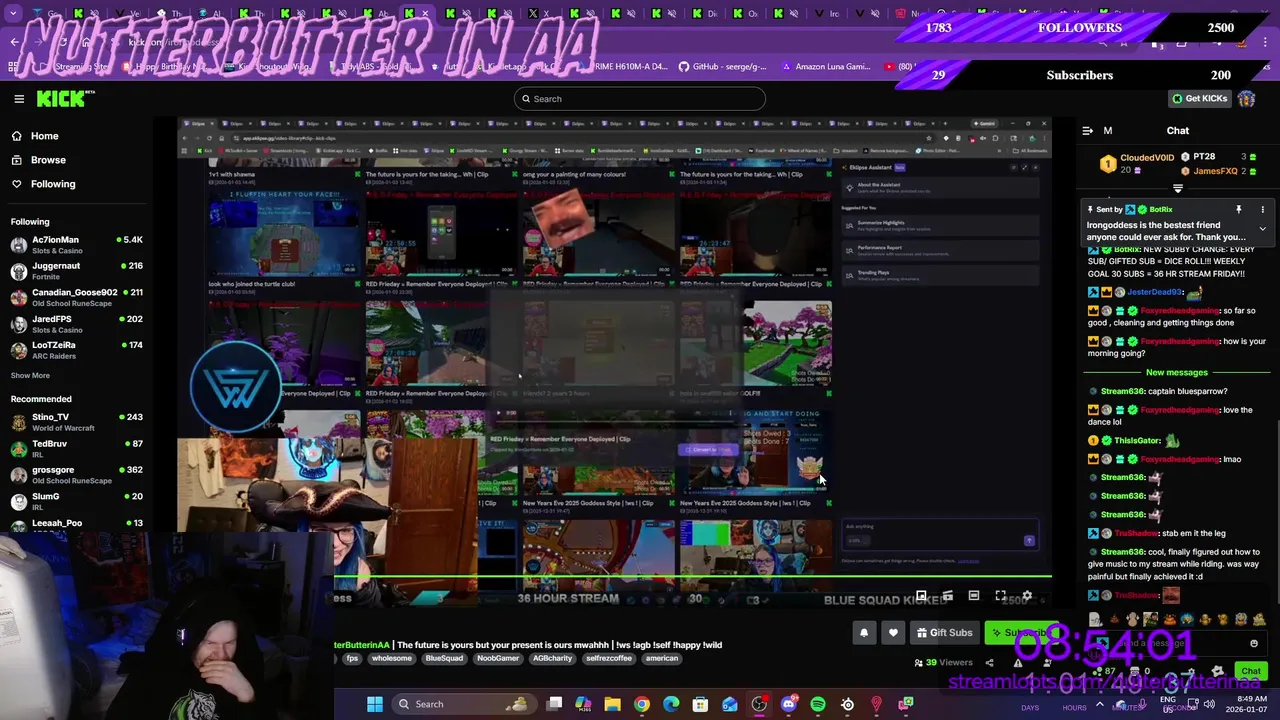The height and width of the screenshot is (720, 1280).
Task: Collapse the chat panel
Action: 1087,131
